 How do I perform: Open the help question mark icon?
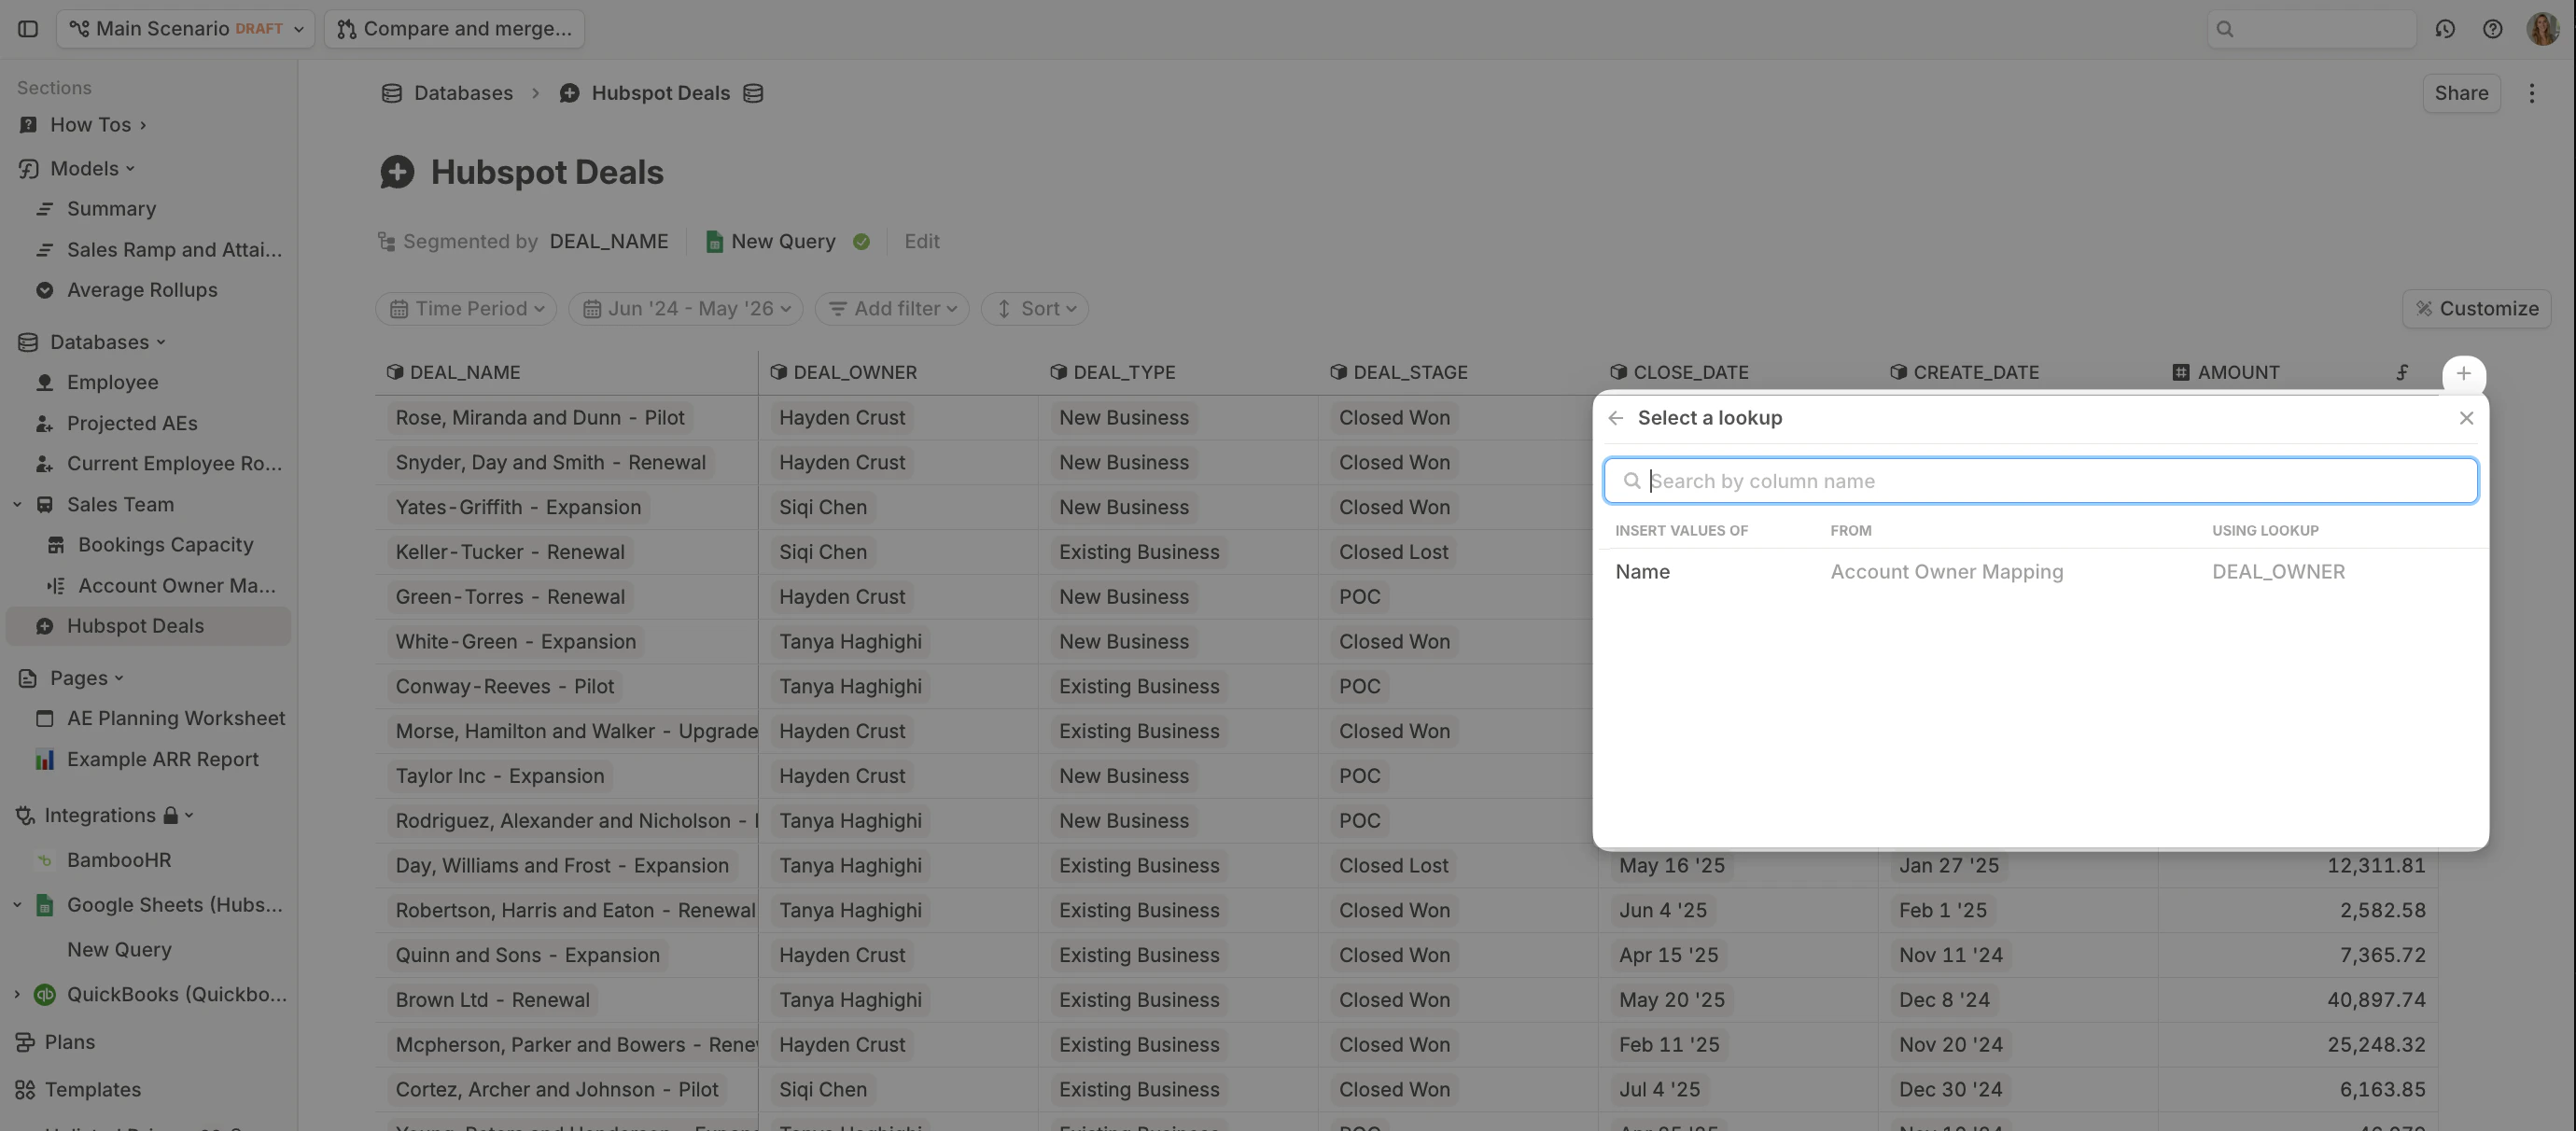pos(2492,29)
